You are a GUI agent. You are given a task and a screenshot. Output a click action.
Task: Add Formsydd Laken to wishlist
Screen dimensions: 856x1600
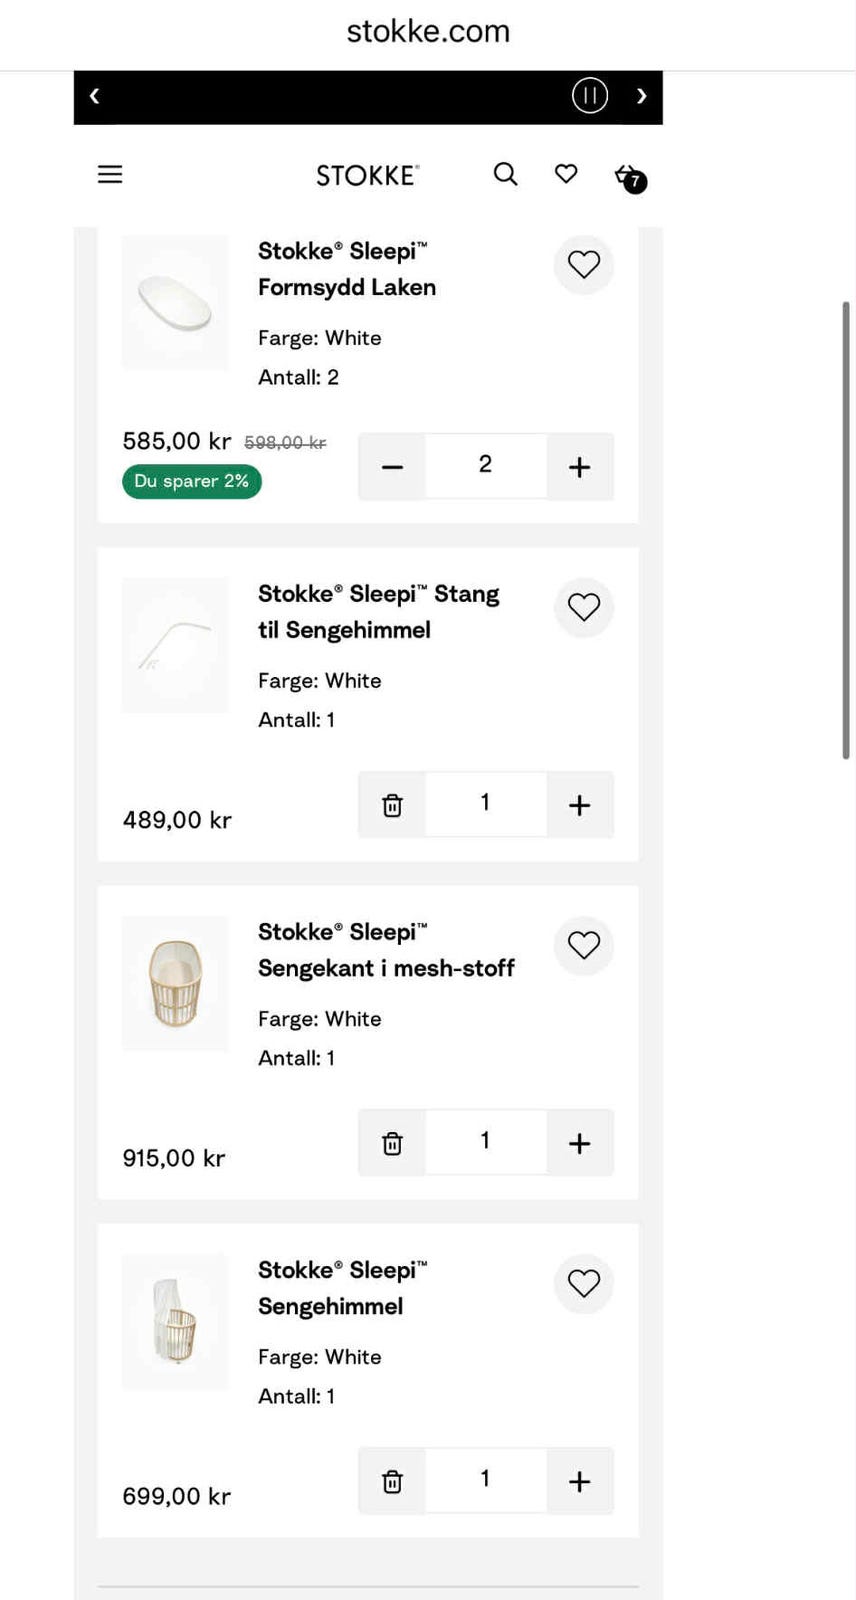584,265
